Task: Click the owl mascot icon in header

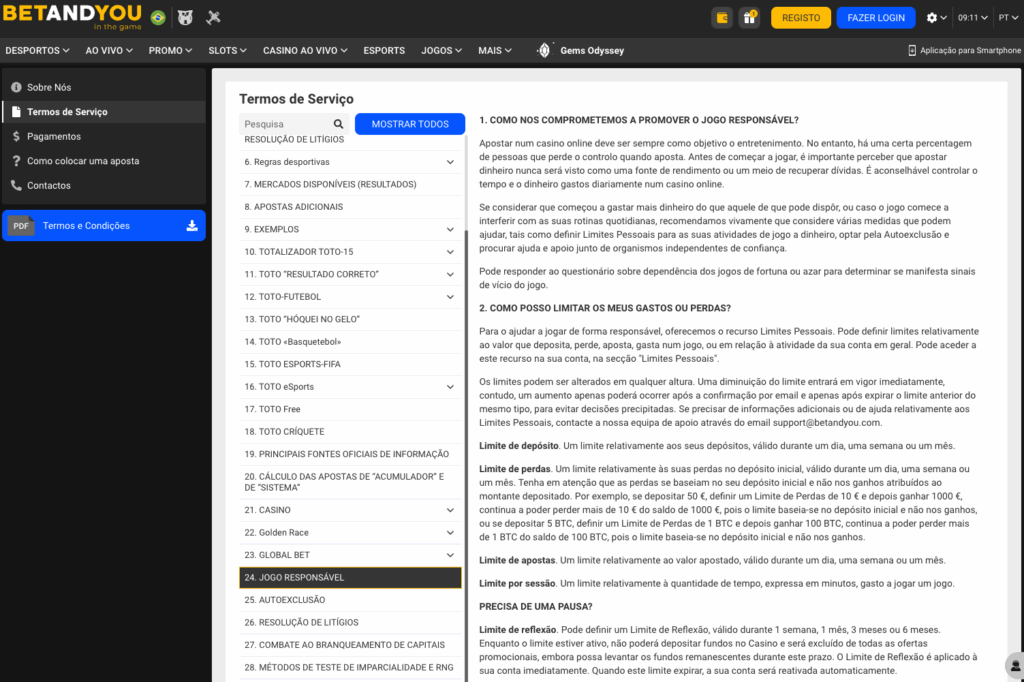Action: (185, 18)
